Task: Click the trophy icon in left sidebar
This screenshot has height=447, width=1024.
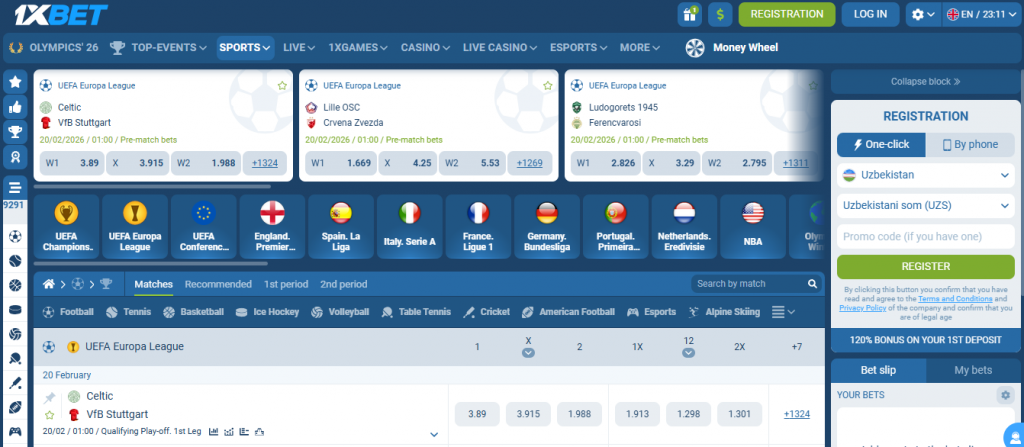Action: pyautogui.click(x=15, y=131)
